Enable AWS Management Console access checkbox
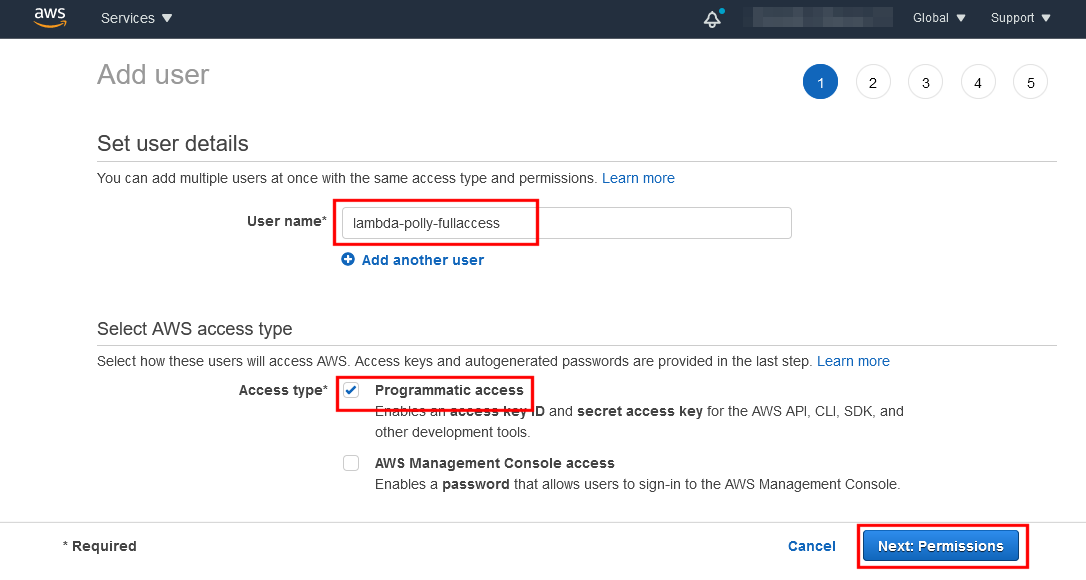 [351, 463]
